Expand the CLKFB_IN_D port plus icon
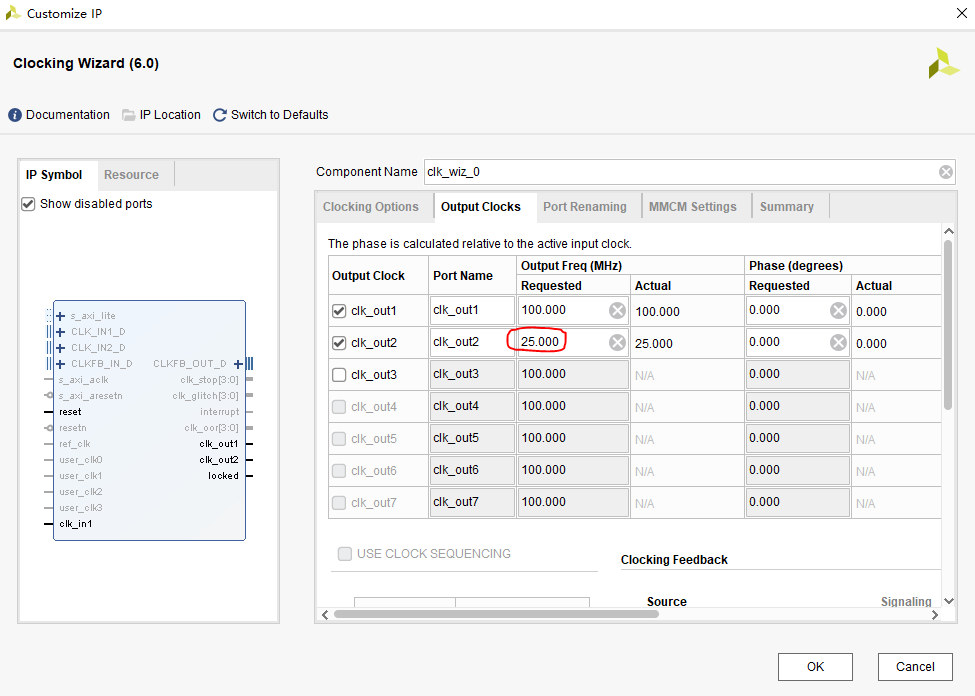 pyautogui.click(x=60, y=364)
